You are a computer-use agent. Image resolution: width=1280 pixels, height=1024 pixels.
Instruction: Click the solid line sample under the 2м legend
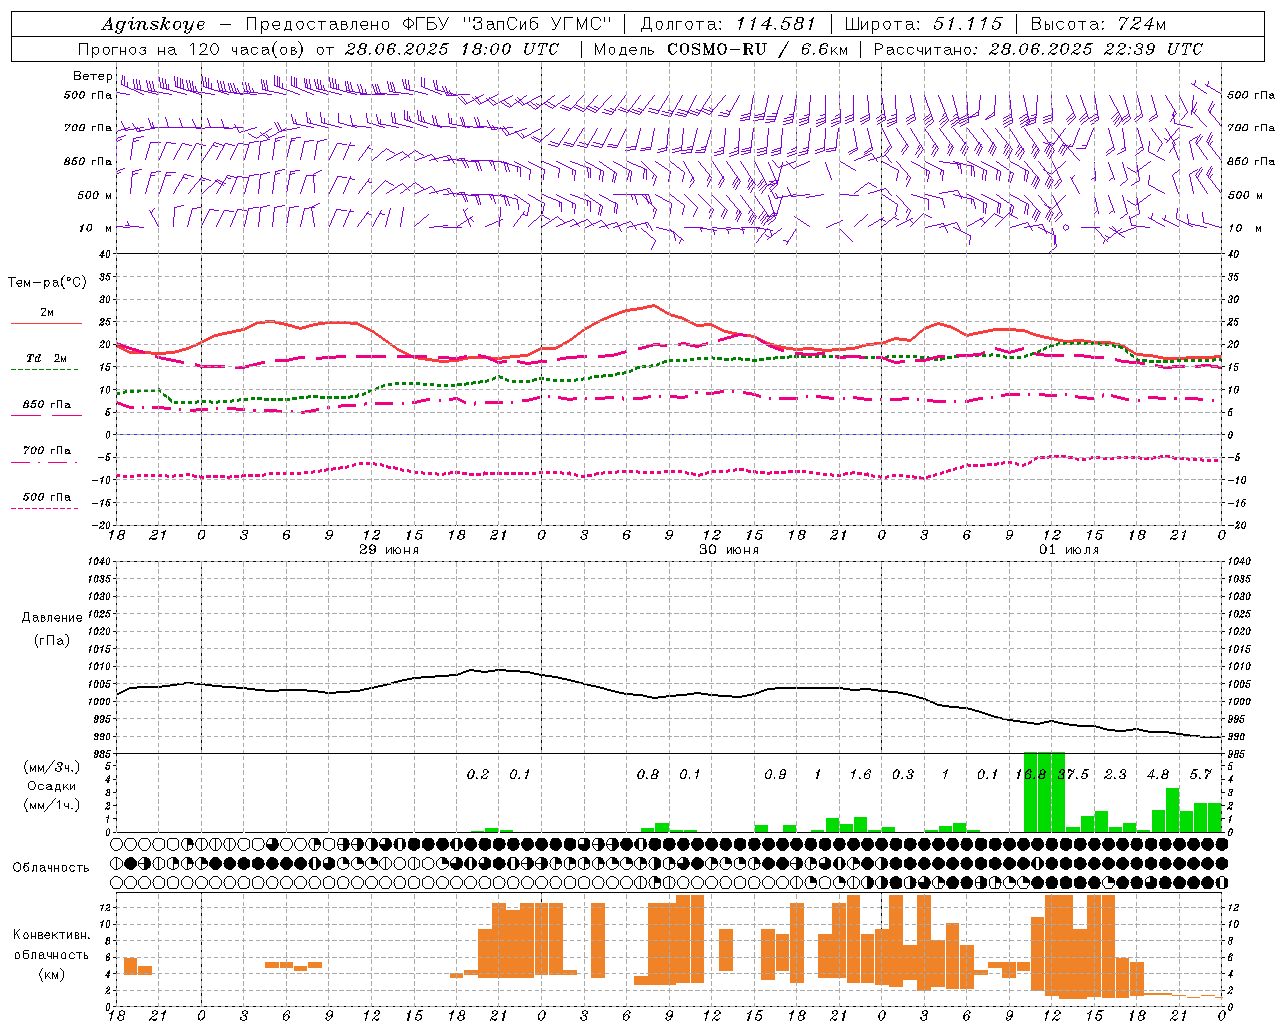(x=46, y=323)
